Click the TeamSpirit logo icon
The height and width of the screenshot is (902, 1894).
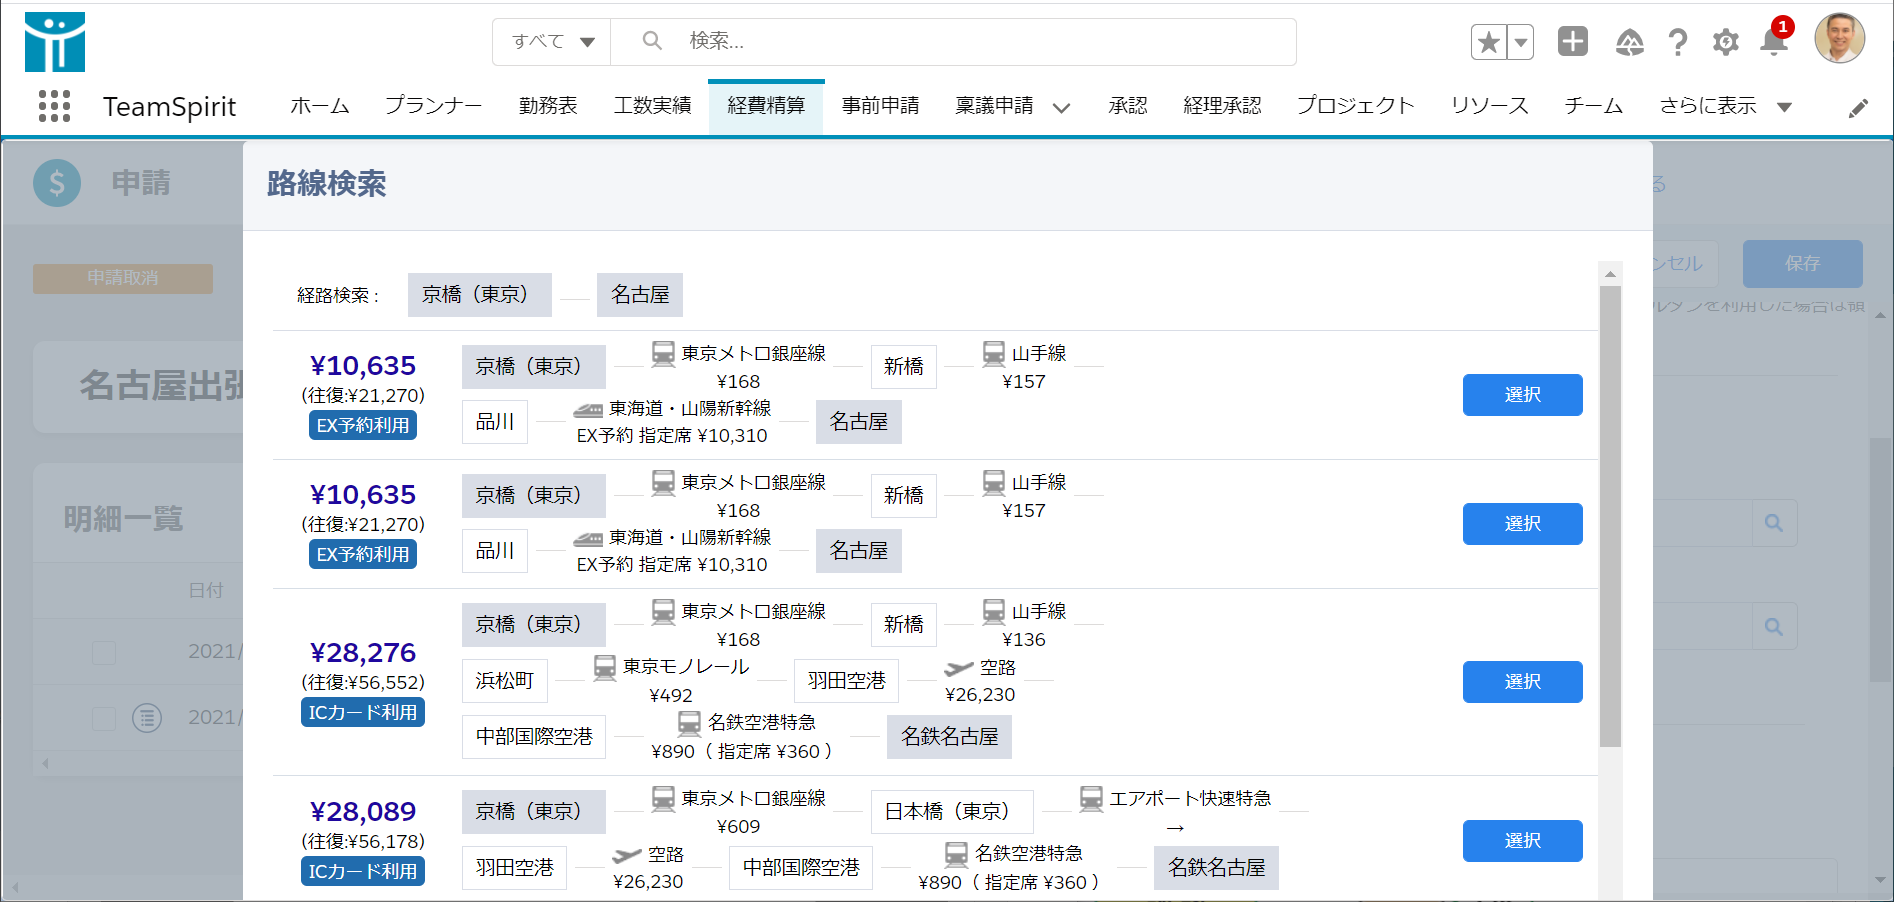click(x=55, y=42)
